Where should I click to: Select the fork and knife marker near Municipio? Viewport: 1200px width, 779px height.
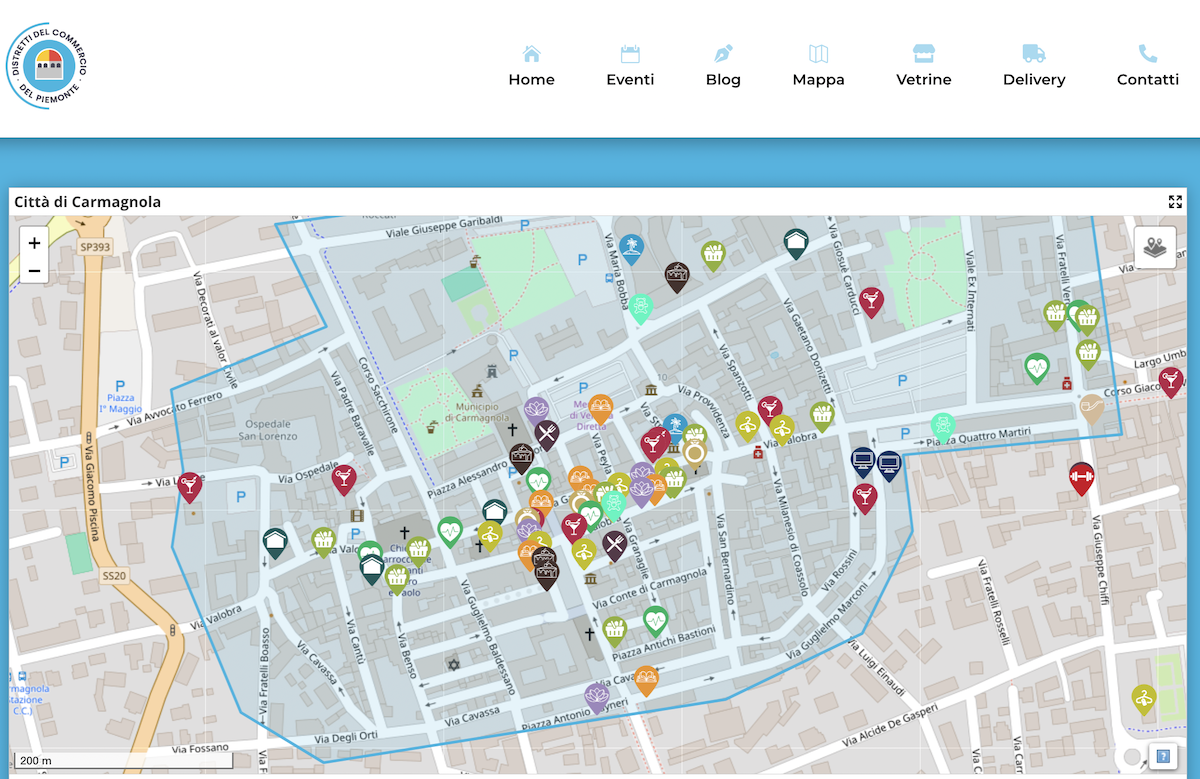546,434
